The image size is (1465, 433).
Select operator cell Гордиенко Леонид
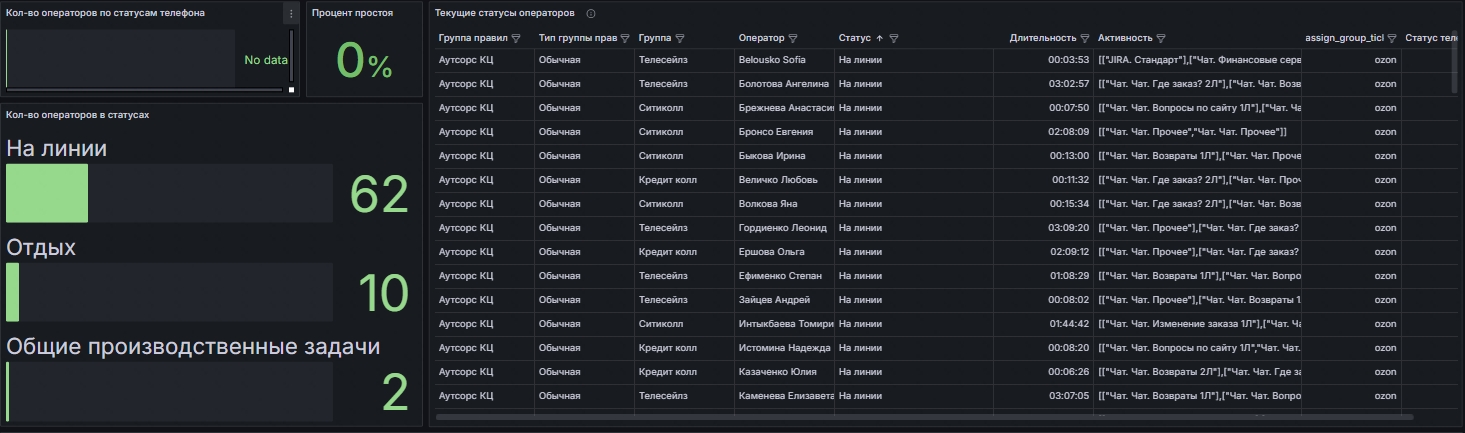[x=784, y=228]
